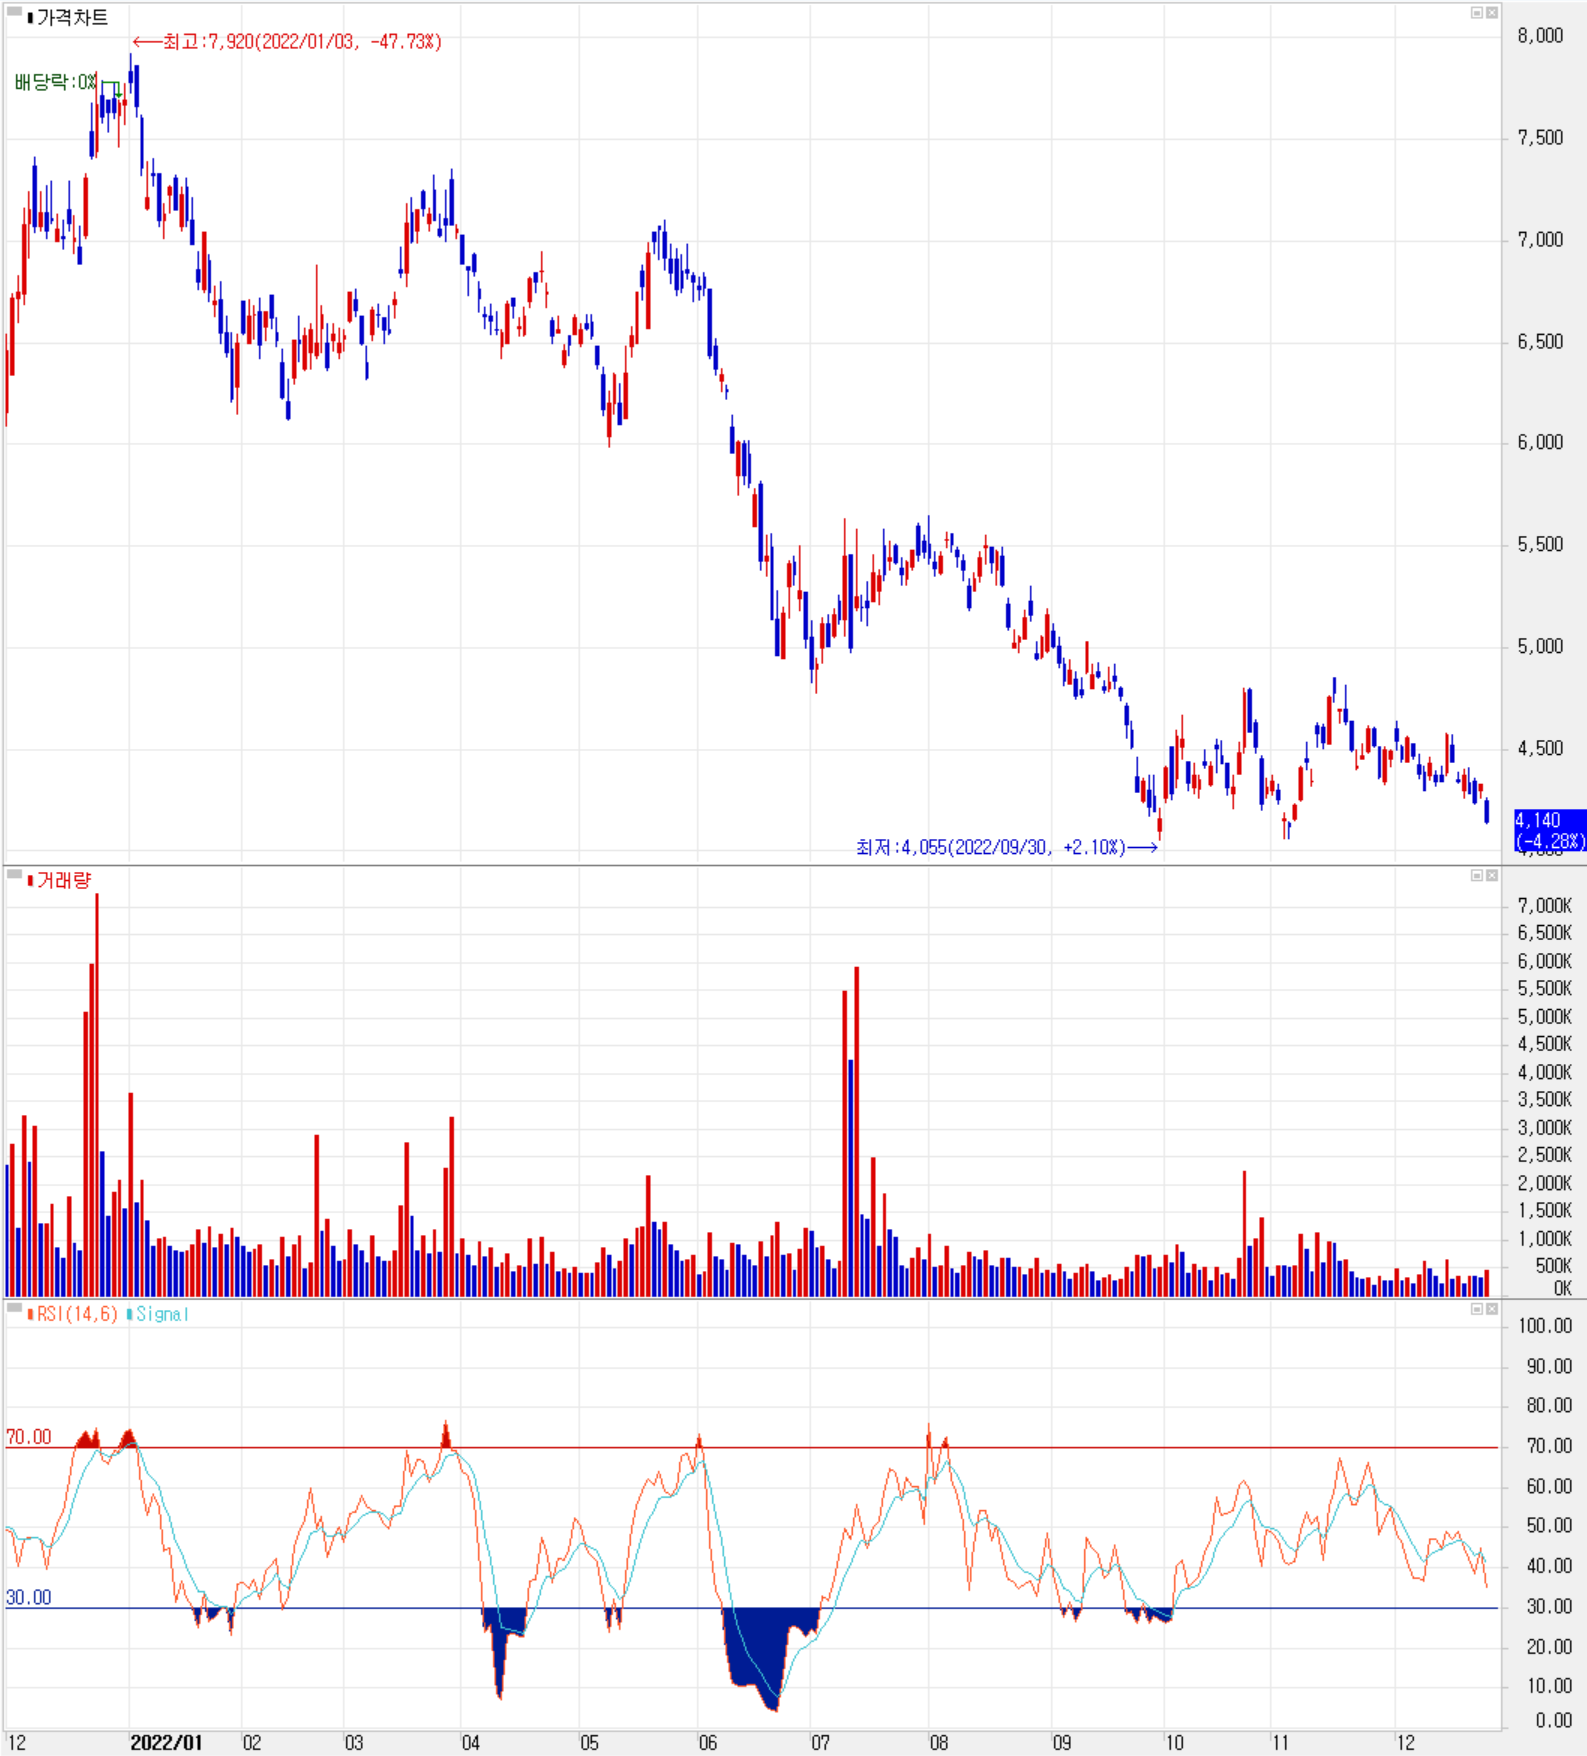Click 1,000K on the volume scale

click(x=1545, y=1239)
